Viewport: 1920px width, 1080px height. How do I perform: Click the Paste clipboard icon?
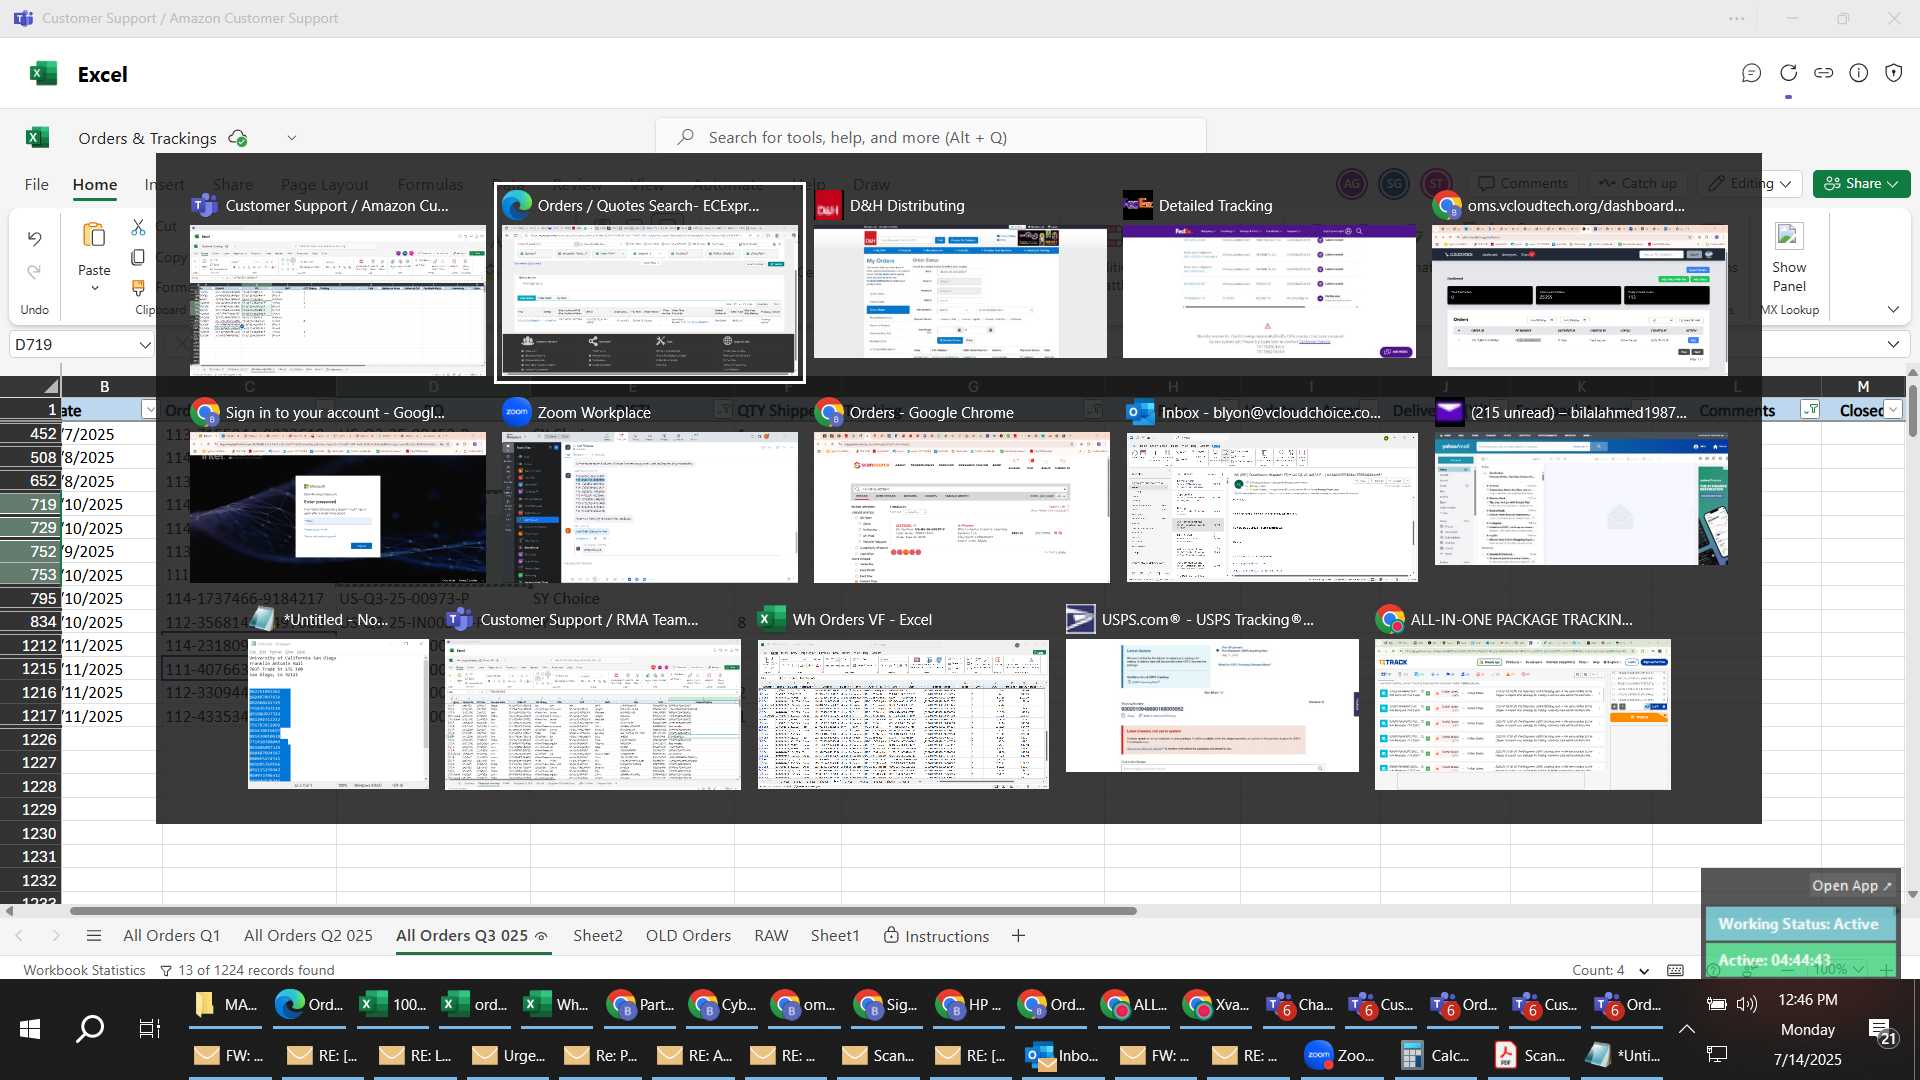pyautogui.click(x=94, y=235)
